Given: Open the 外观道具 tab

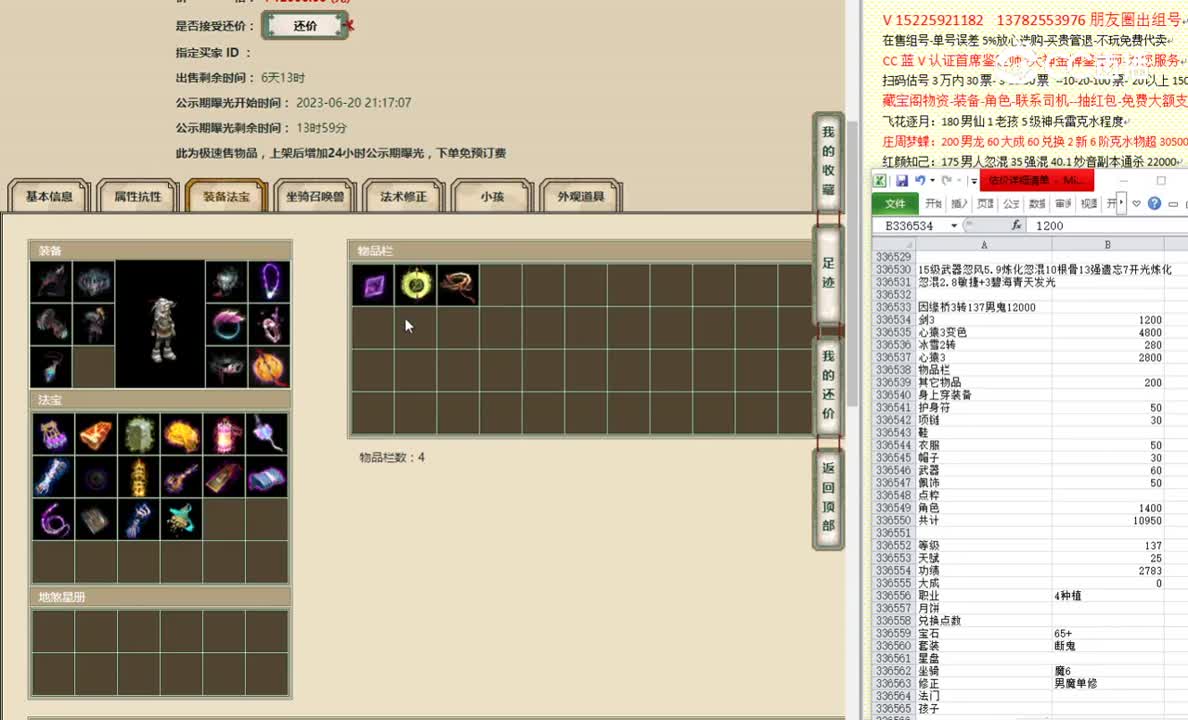Looking at the screenshot, I should 580,196.
